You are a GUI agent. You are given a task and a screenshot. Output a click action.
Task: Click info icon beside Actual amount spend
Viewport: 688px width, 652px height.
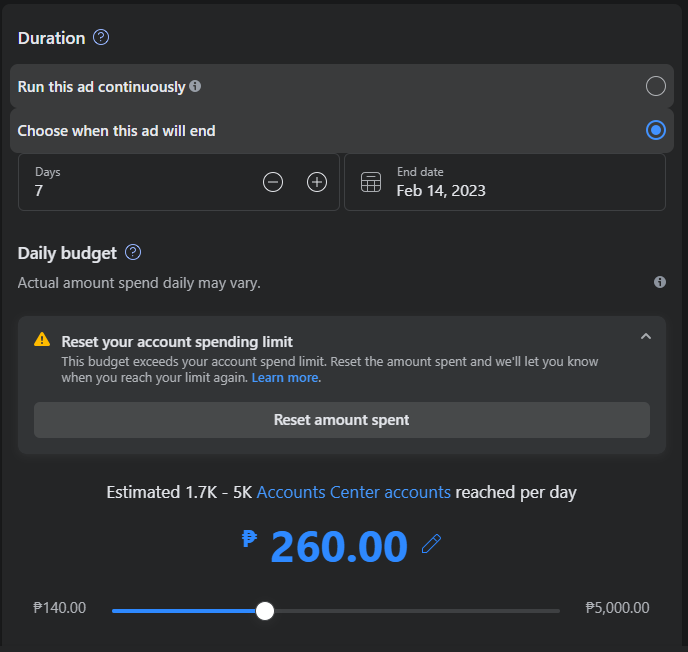(659, 282)
